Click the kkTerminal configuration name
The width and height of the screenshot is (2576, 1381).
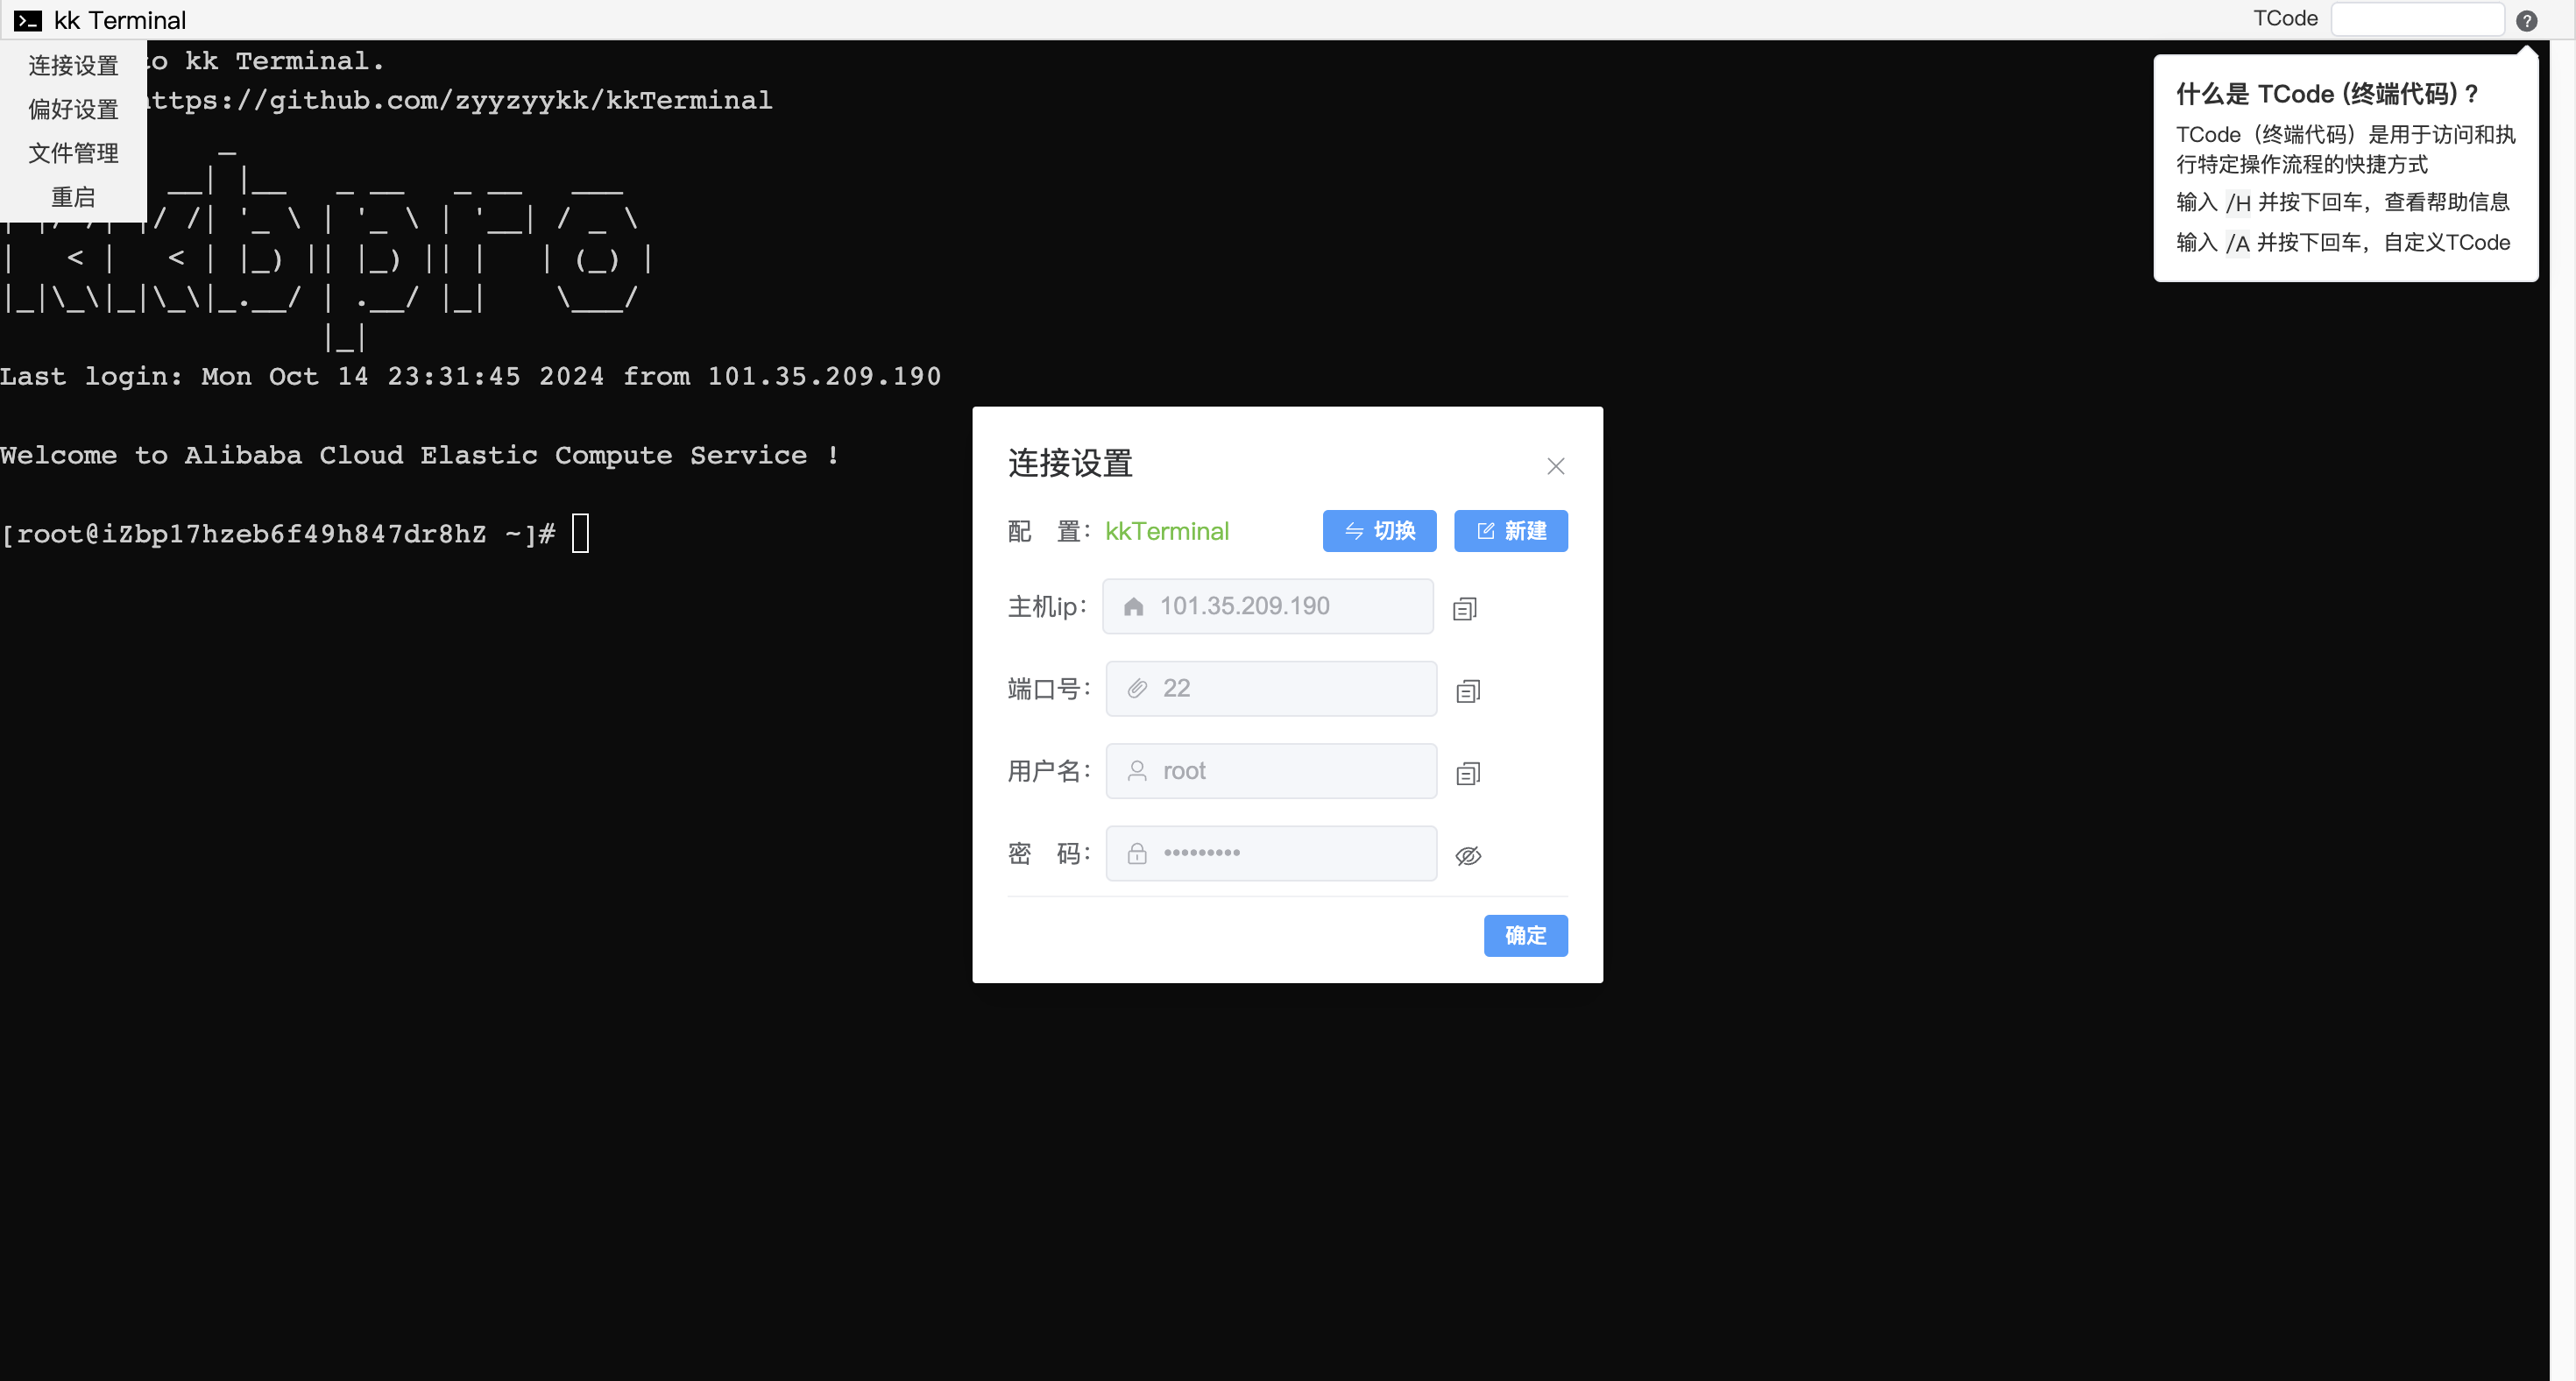pyautogui.click(x=1167, y=531)
